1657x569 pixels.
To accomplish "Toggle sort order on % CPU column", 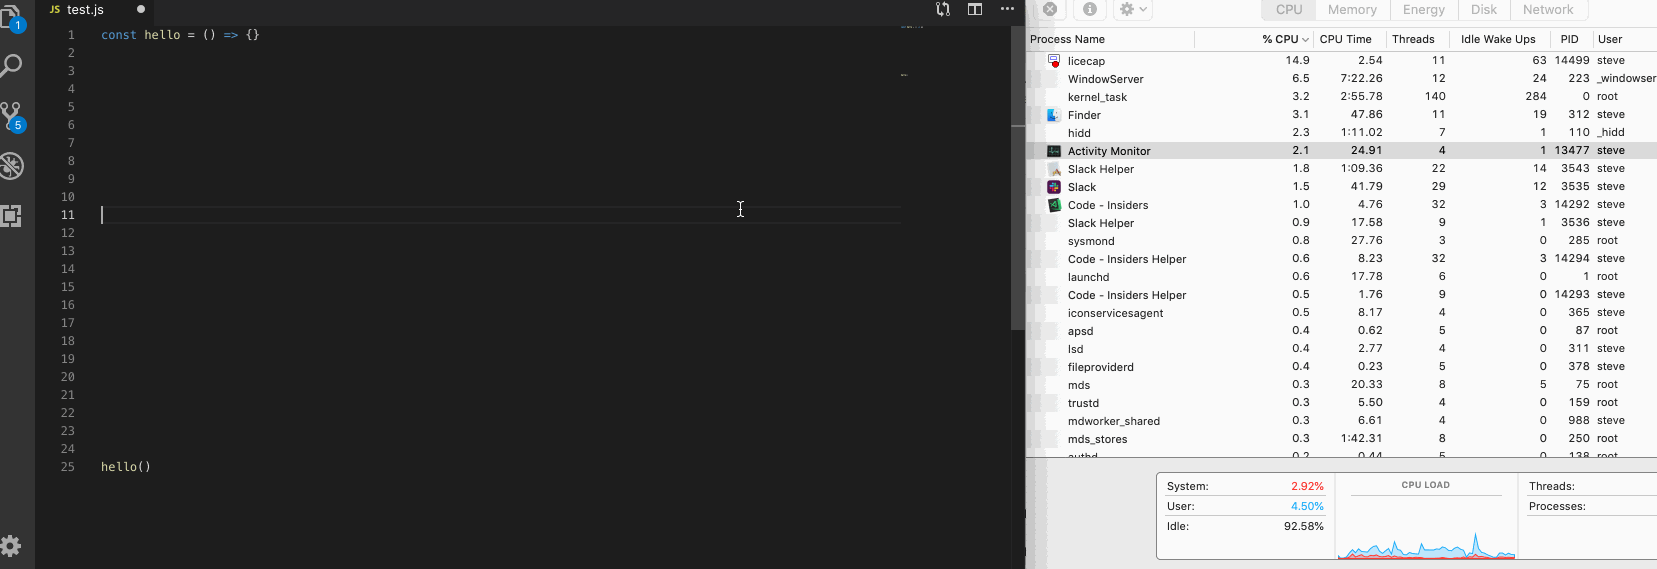I will pos(1253,39).
